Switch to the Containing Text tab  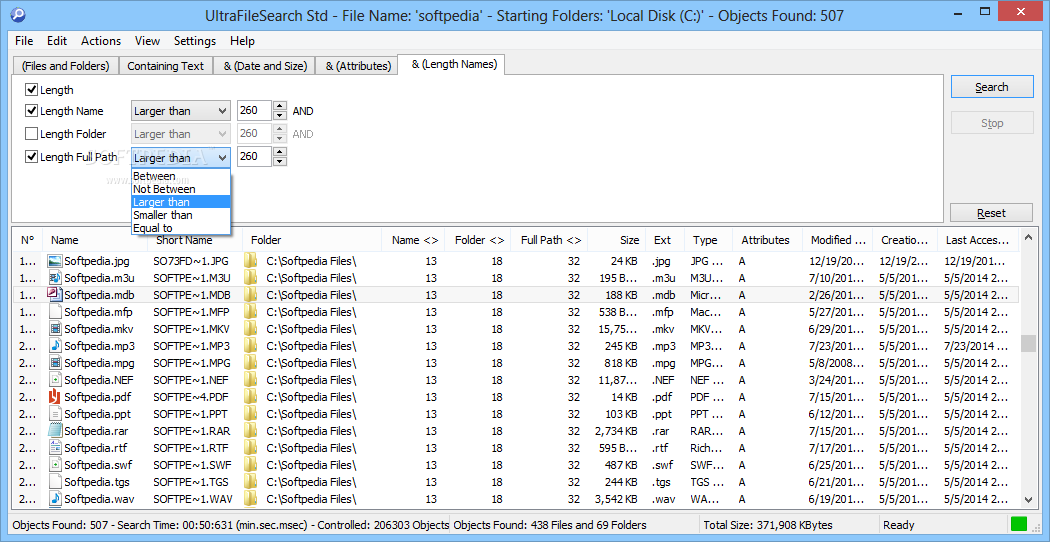pyautogui.click(x=165, y=66)
